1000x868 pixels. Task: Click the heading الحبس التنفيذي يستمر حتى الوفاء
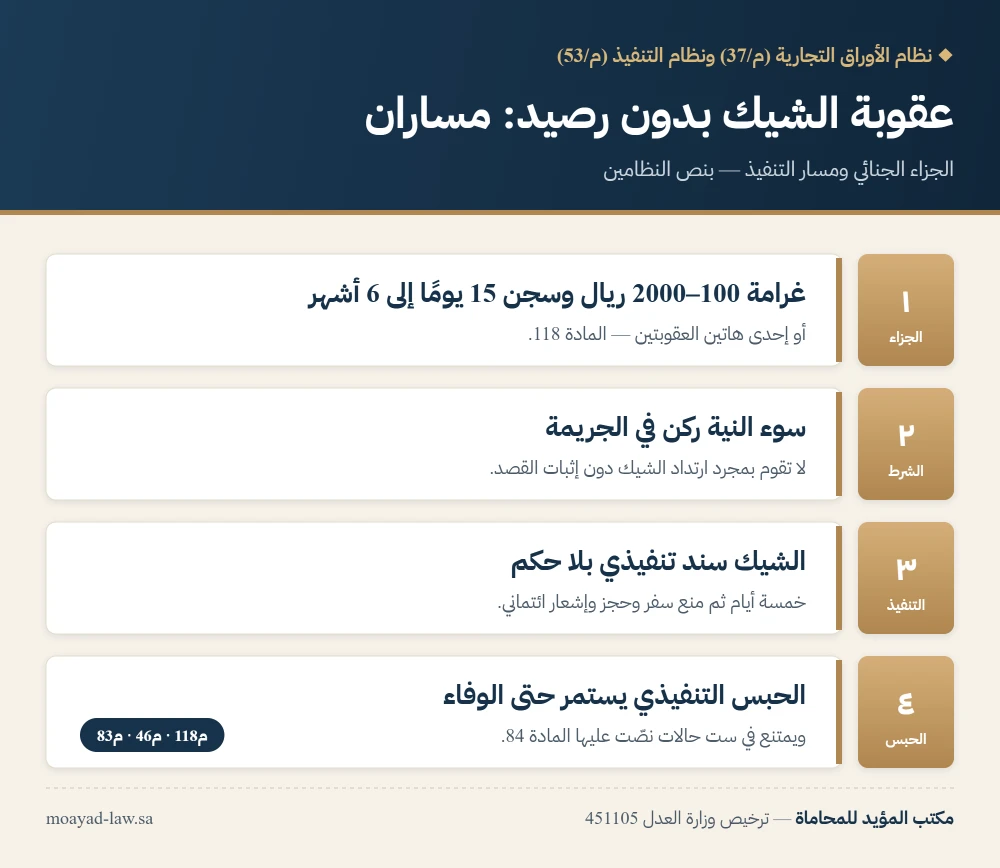[x=624, y=696]
